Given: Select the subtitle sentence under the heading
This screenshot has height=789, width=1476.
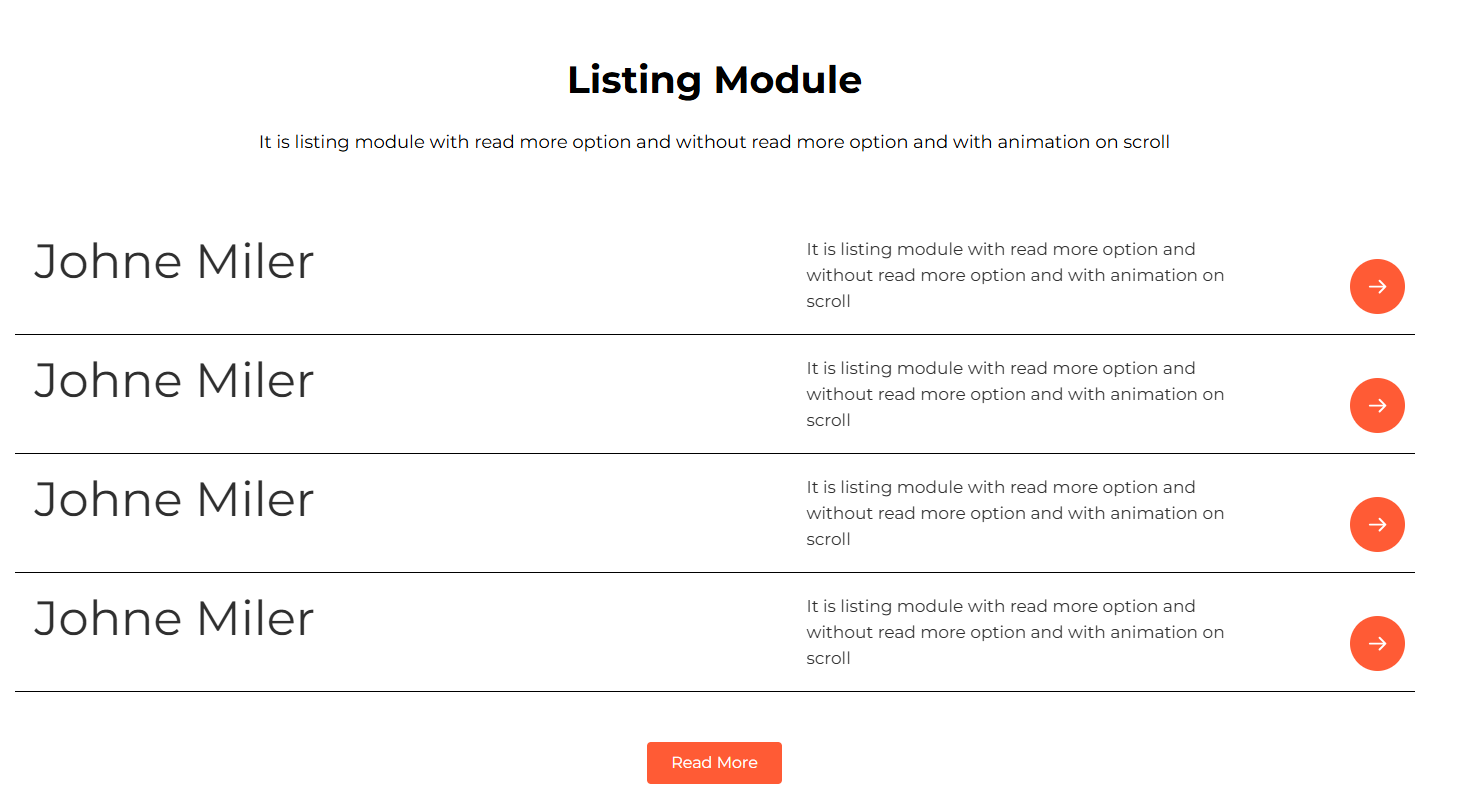Looking at the screenshot, I should coord(714,142).
